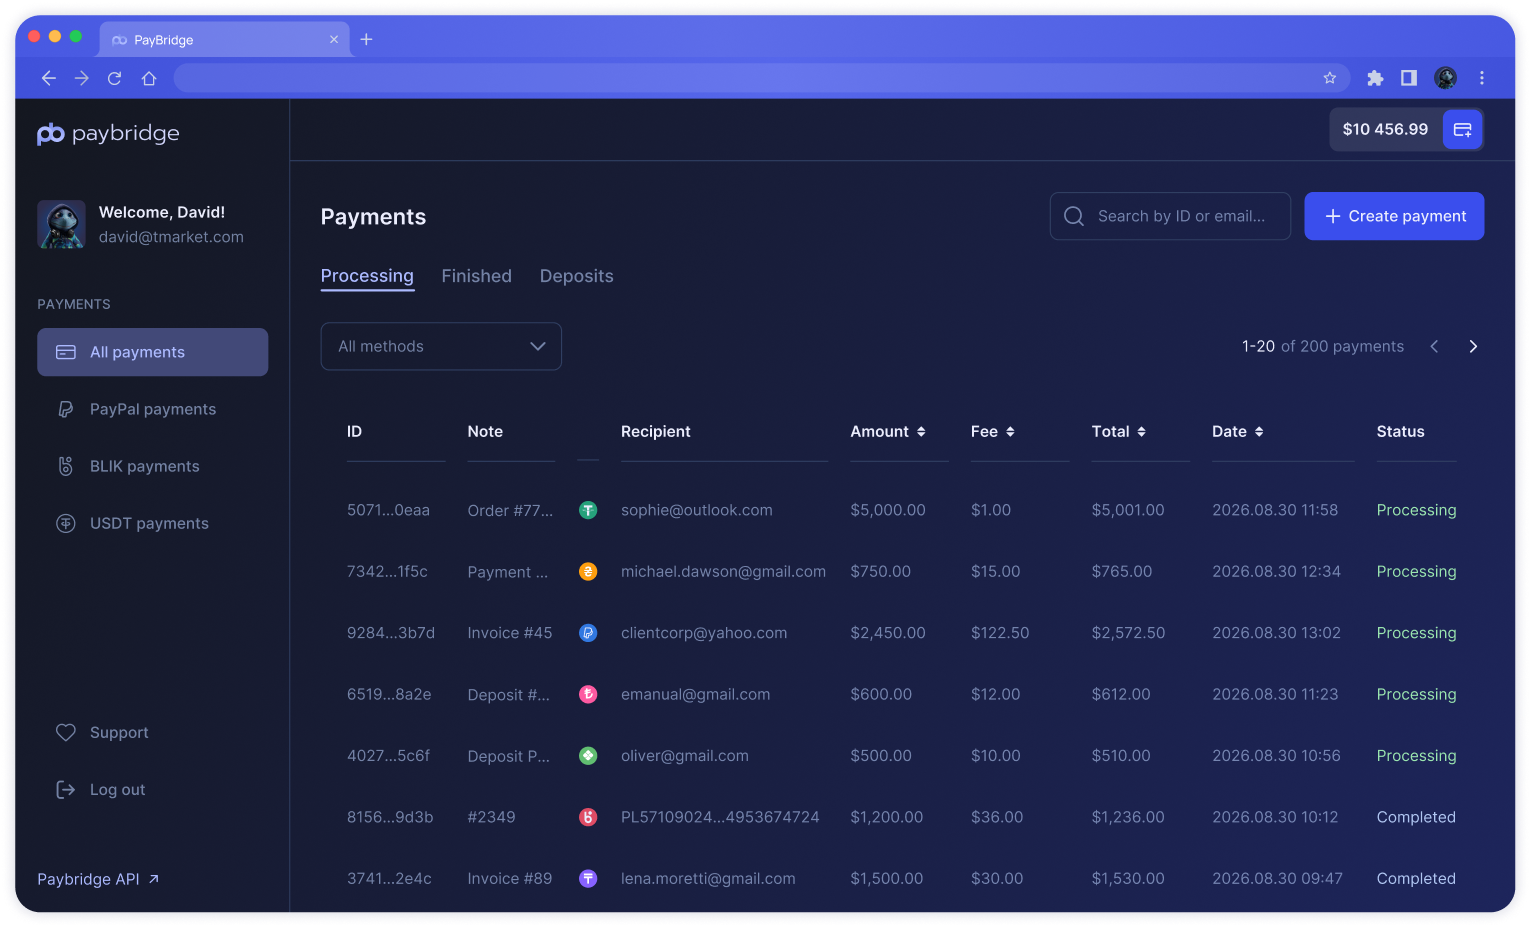Image resolution: width=1531 pixels, height=928 pixels.
Task: Focus the Search by ID or email field
Action: 1170,216
